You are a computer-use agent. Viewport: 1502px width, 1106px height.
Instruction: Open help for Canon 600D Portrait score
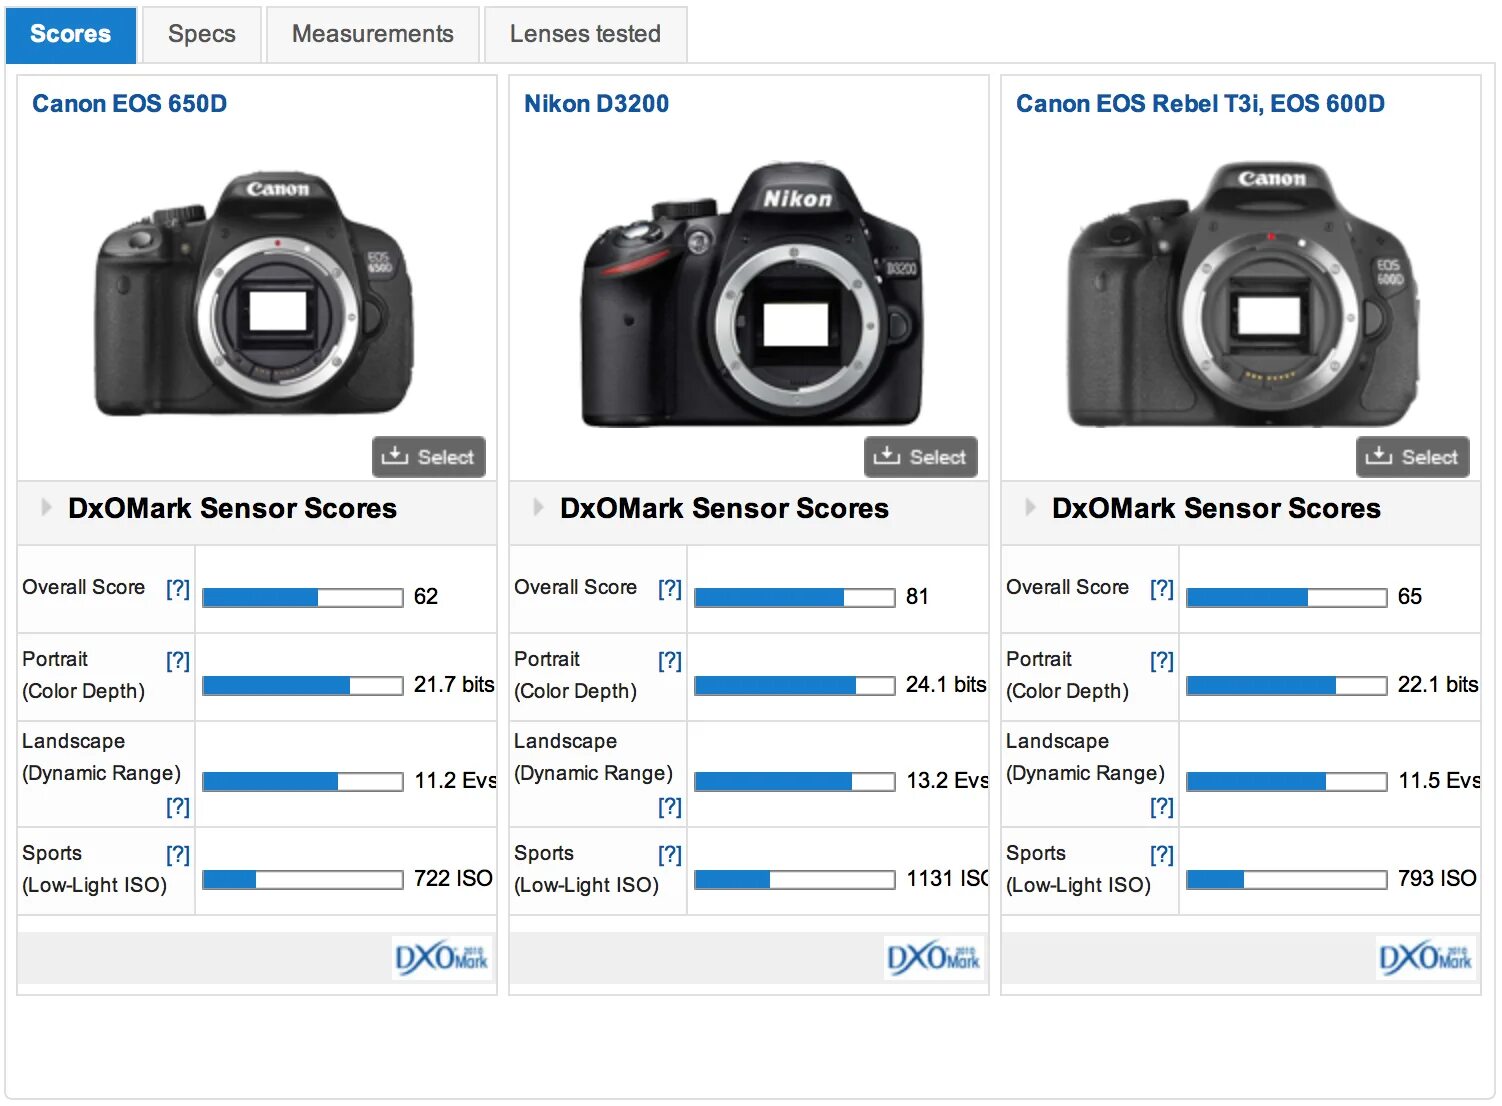click(x=1162, y=661)
